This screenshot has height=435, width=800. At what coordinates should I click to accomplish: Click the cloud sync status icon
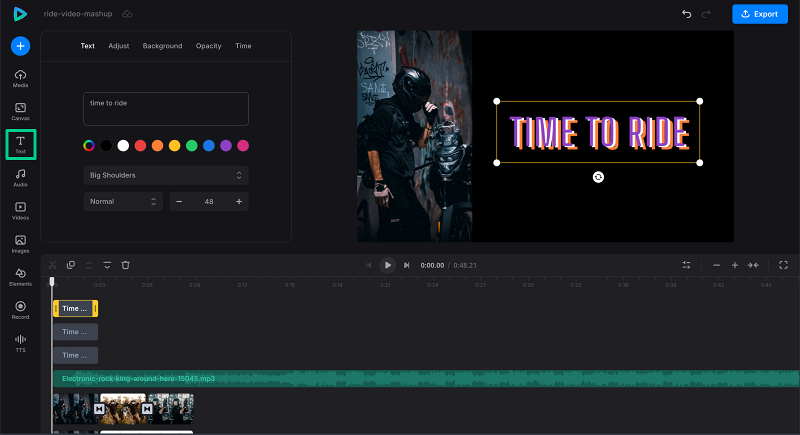coord(127,14)
